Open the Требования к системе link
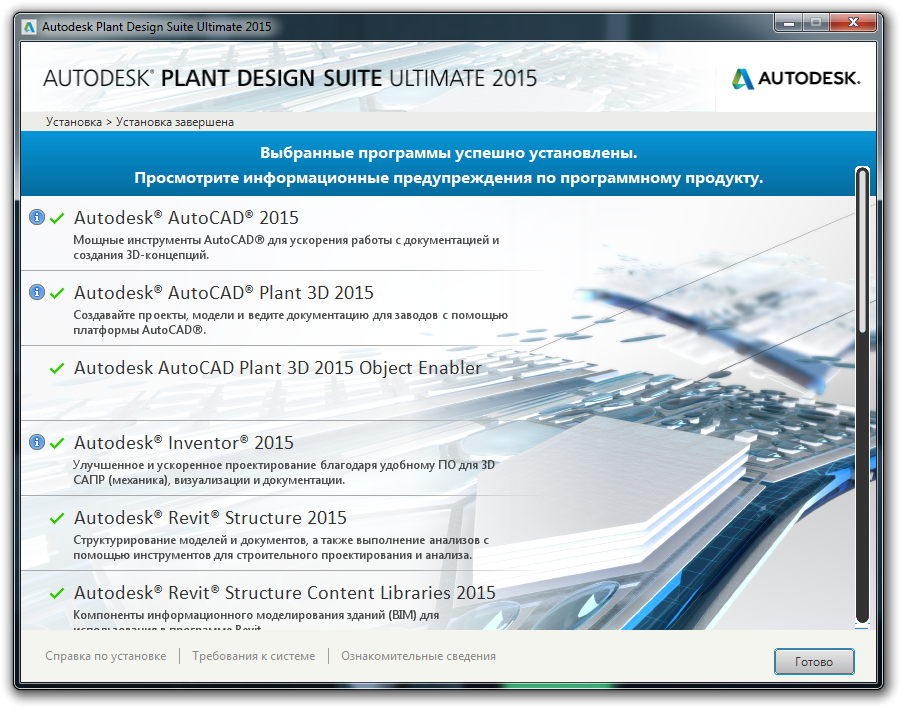The height and width of the screenshot is (709, 901). click(253, 656)
